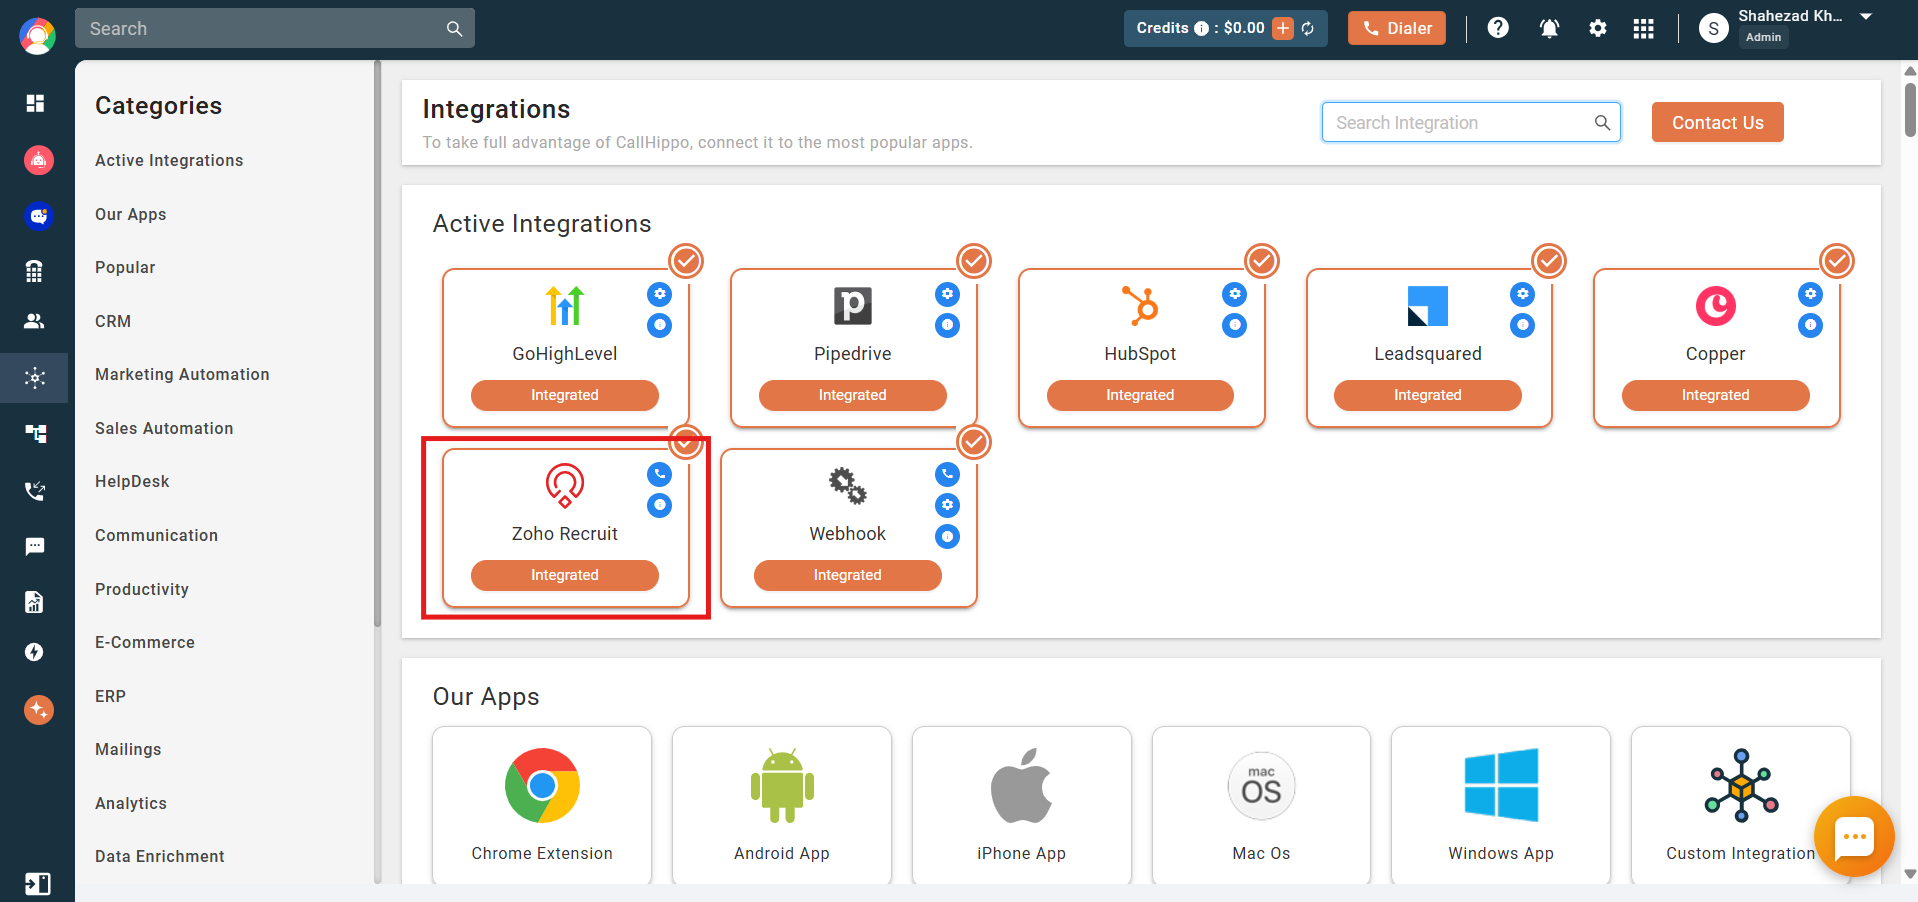Select Active Integrations category

point(169,160)
